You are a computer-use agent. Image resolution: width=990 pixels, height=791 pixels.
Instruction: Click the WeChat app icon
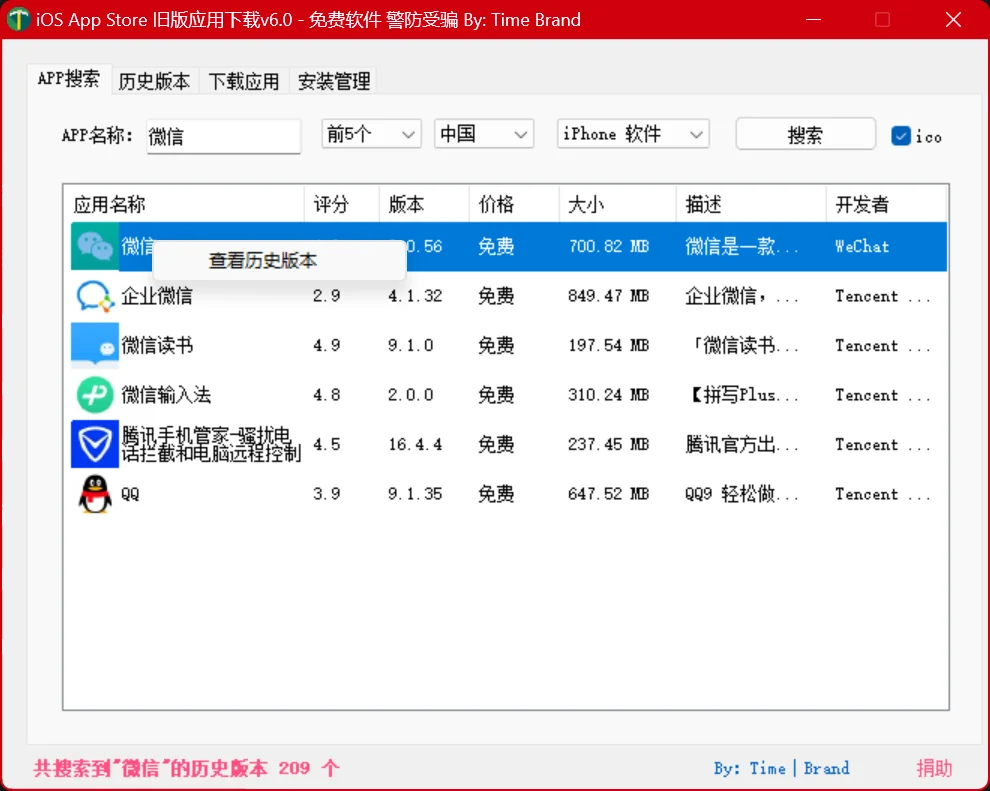click(92, 246)
